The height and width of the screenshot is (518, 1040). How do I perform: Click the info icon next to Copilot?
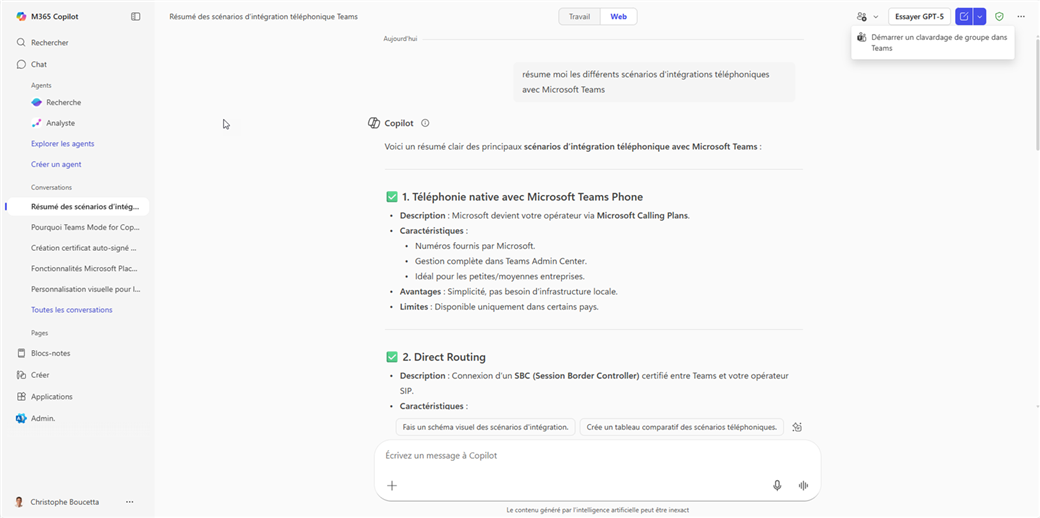pyautogui.click(x=425, y=123)
